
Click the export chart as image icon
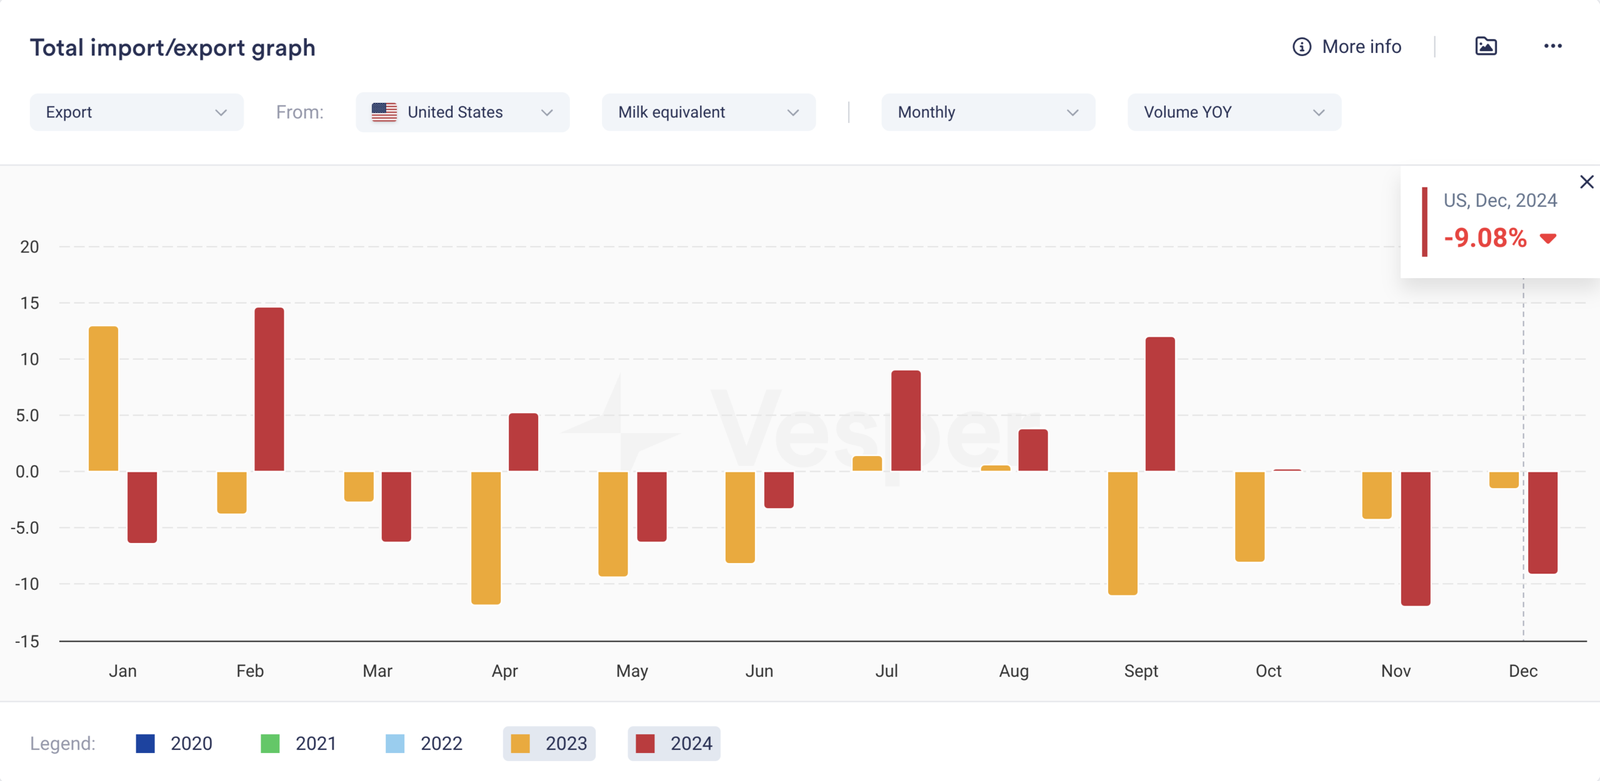click(1486, 46)
